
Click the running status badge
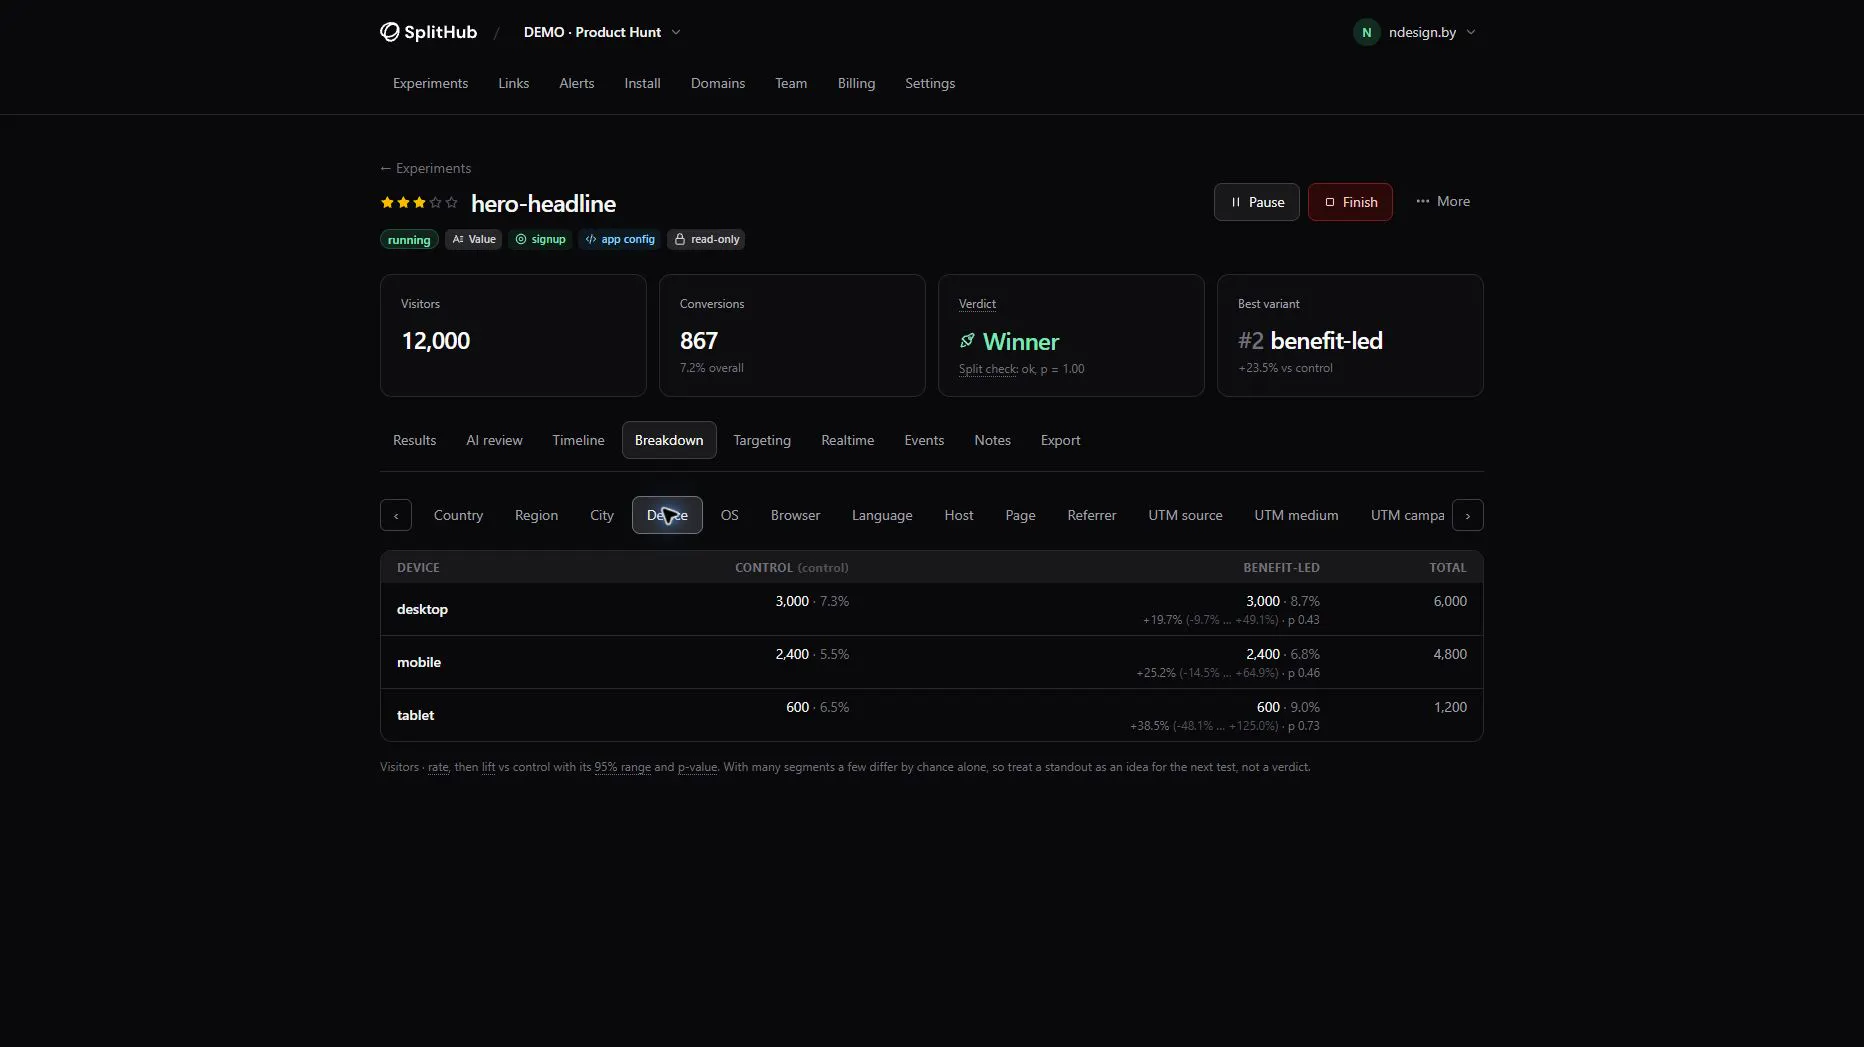tap(409, 240)
